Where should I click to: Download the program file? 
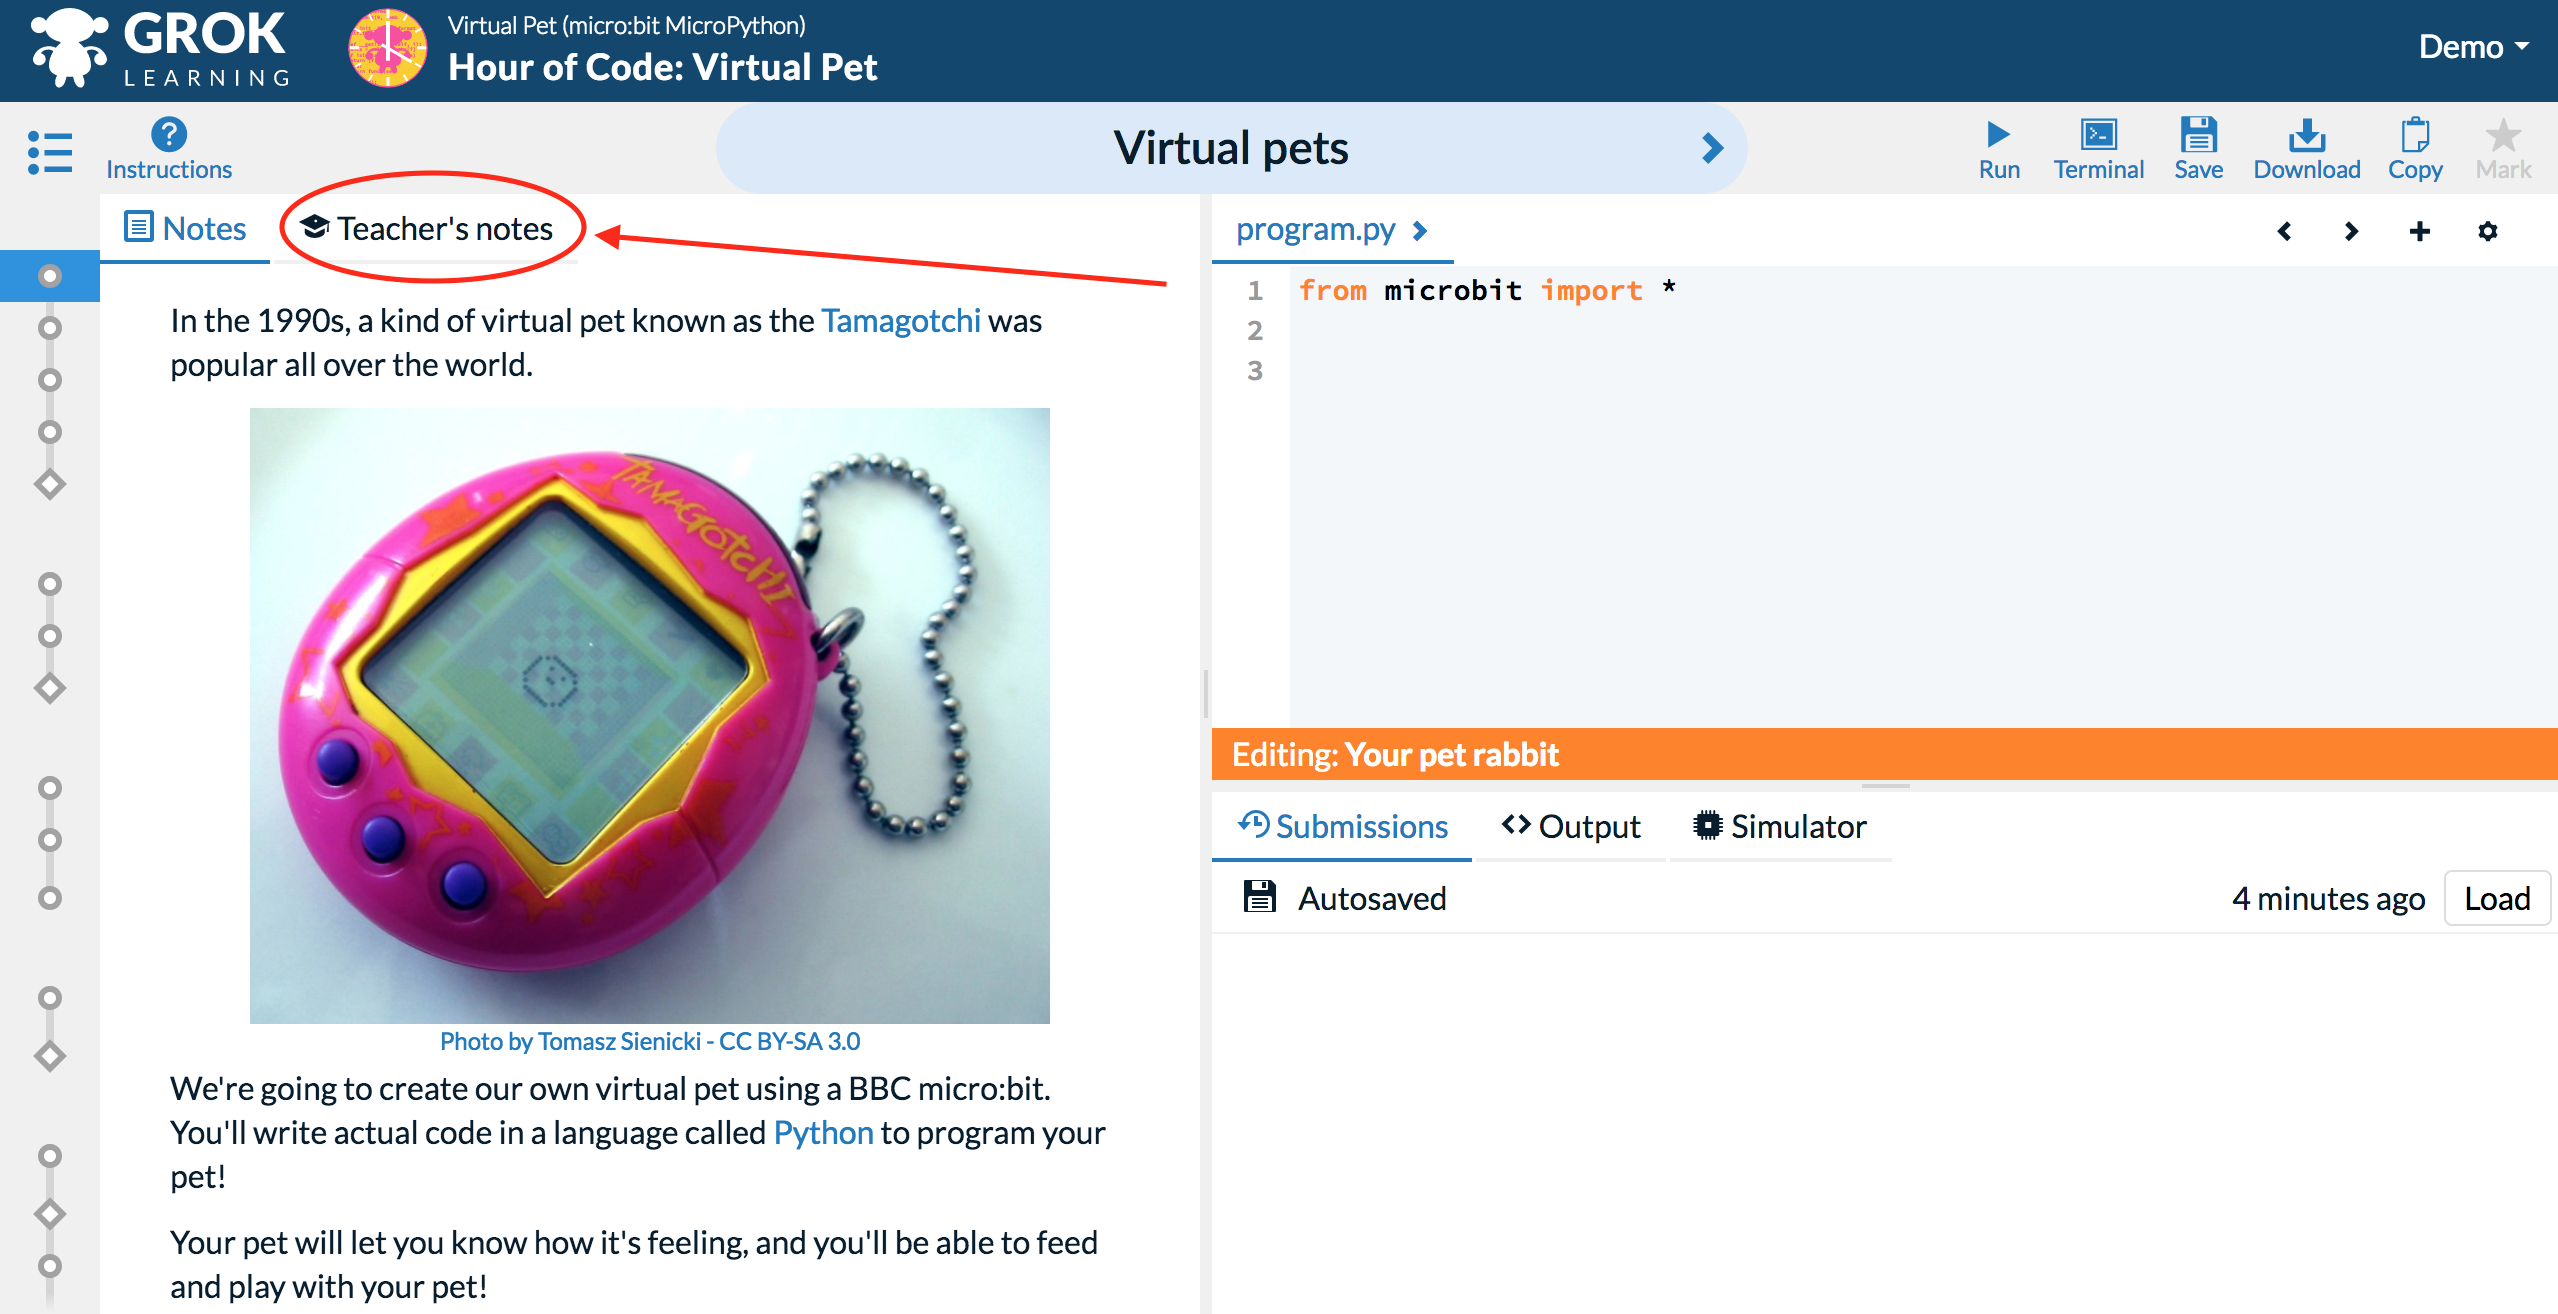pos(2307,147)
